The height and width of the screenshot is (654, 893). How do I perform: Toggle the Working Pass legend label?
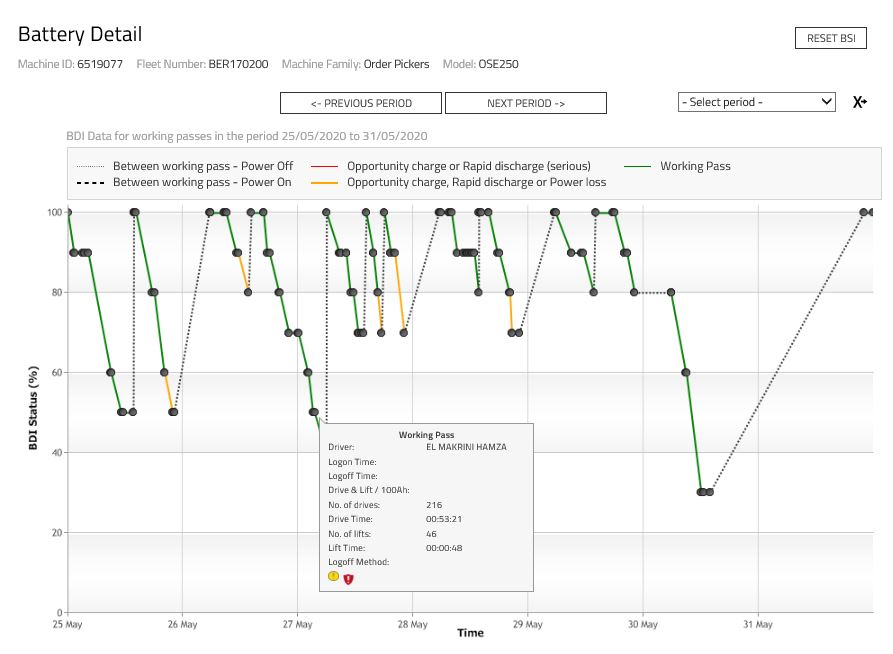click(695, 166)
